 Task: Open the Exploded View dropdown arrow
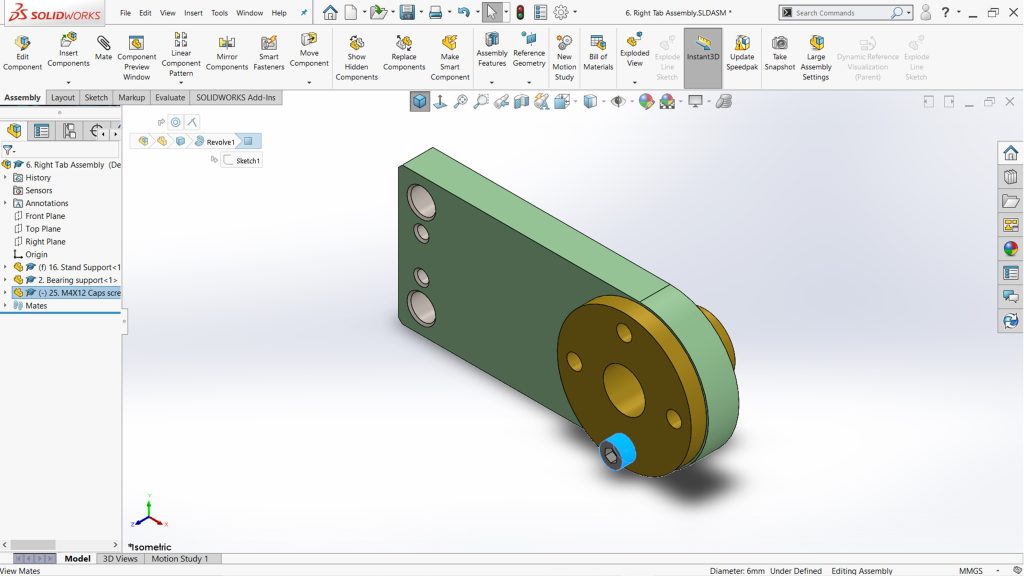point(634,83)
